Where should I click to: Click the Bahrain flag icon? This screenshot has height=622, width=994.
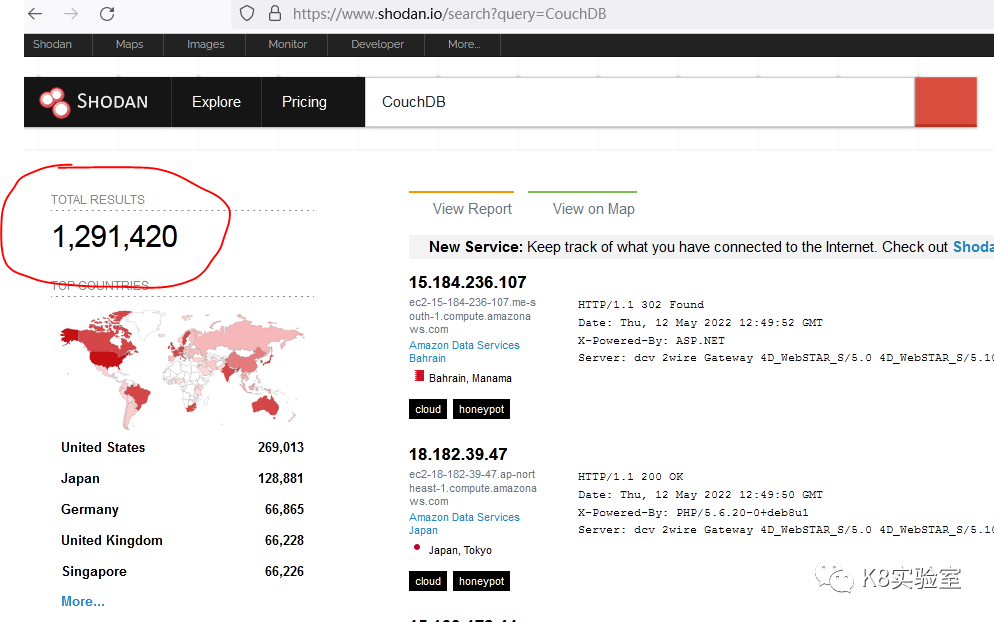tap(419, 376)
